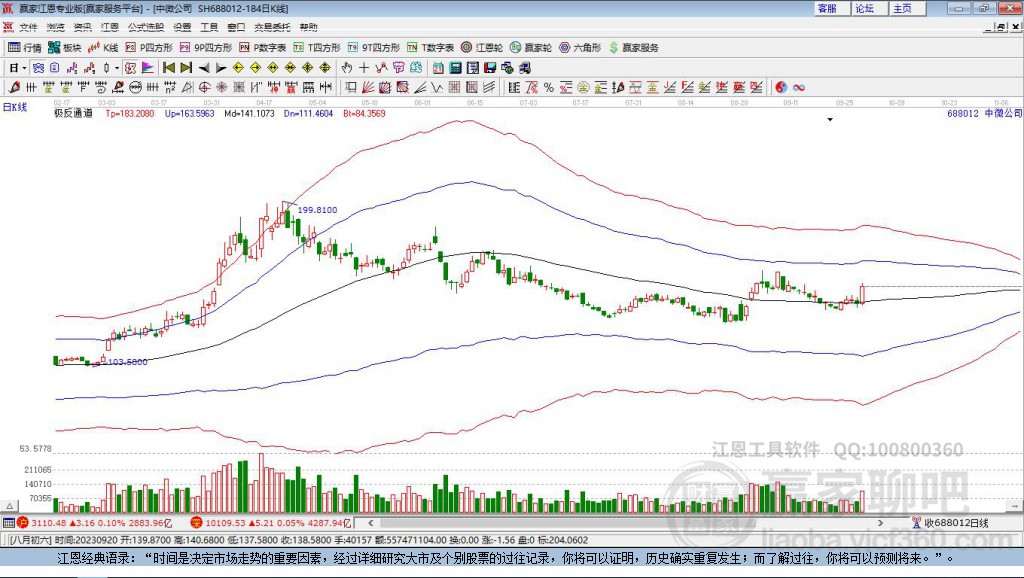Click scrollbar left arrow in status bar
Viewport: 1024px width, 578px height.
coord(371,522)
